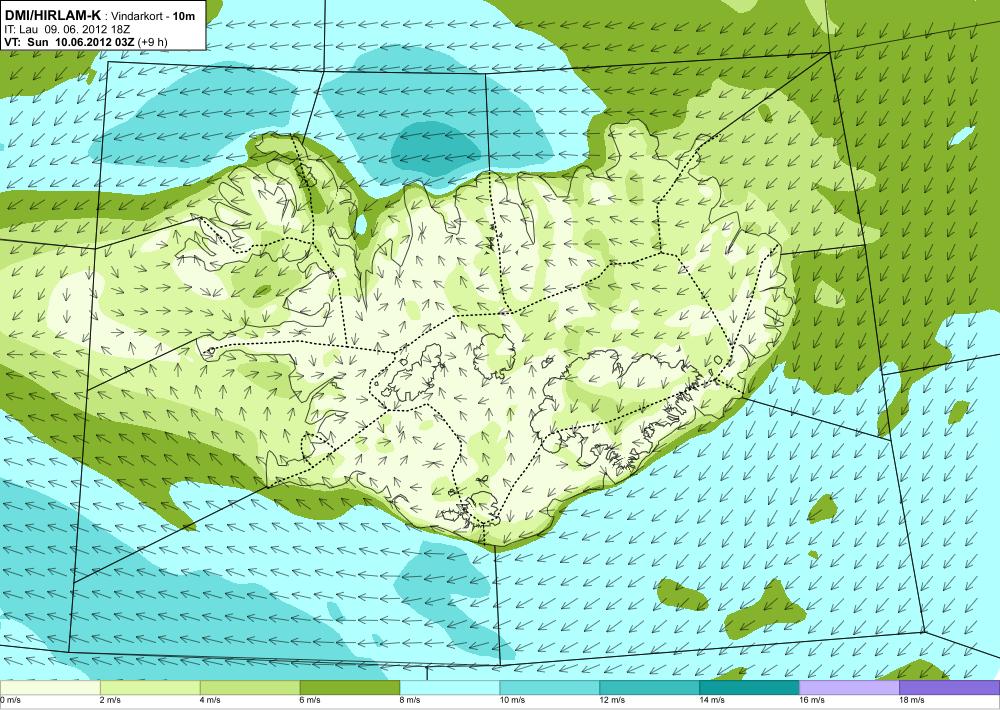Click the 12–14 m/s teal swatch
Screen dimensions: 1000x710
tap(649, 688)
